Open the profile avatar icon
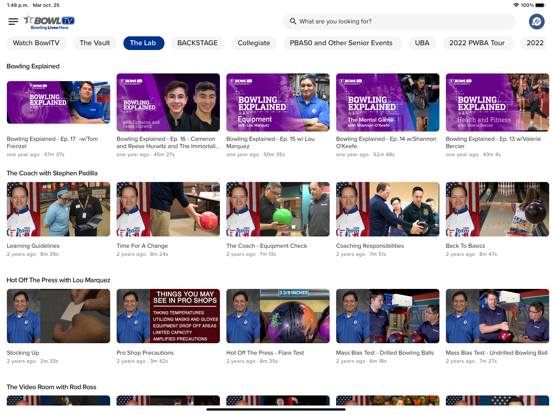 (x=537, y=22)
